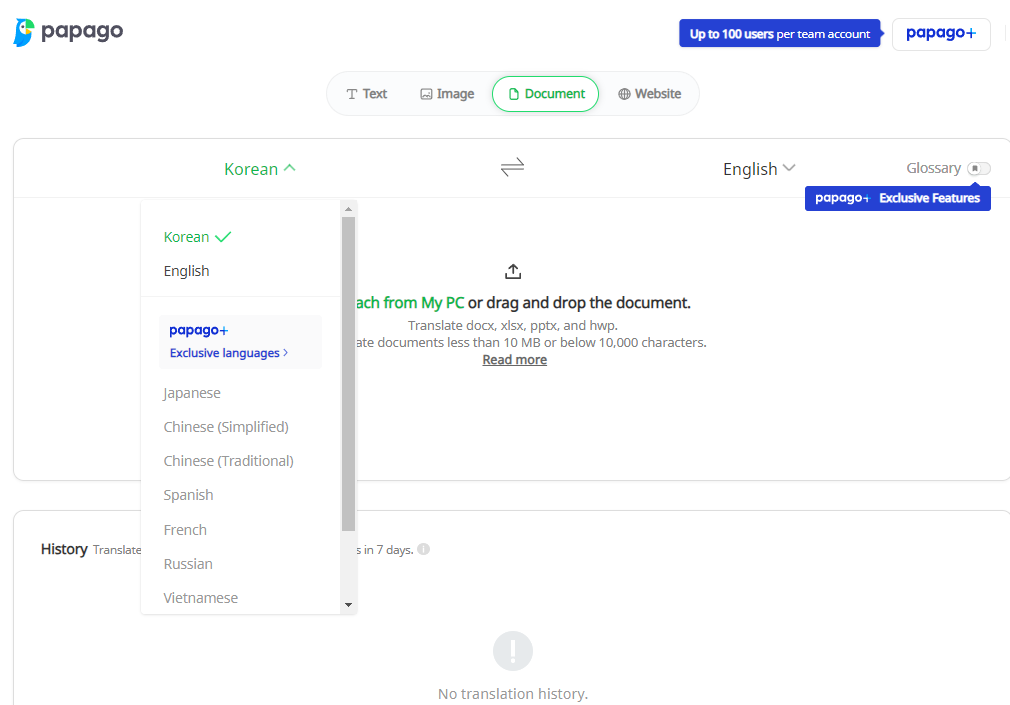Select Chinese (Simplified) from the list
The height and width of the screenshot is (705, 1010).
click(x=226, y=427)
